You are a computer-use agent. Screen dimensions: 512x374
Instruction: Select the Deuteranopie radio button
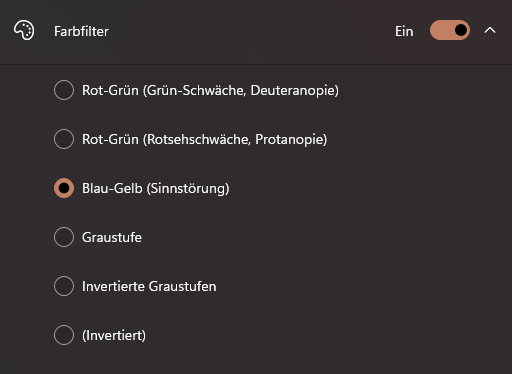[64, 90]
